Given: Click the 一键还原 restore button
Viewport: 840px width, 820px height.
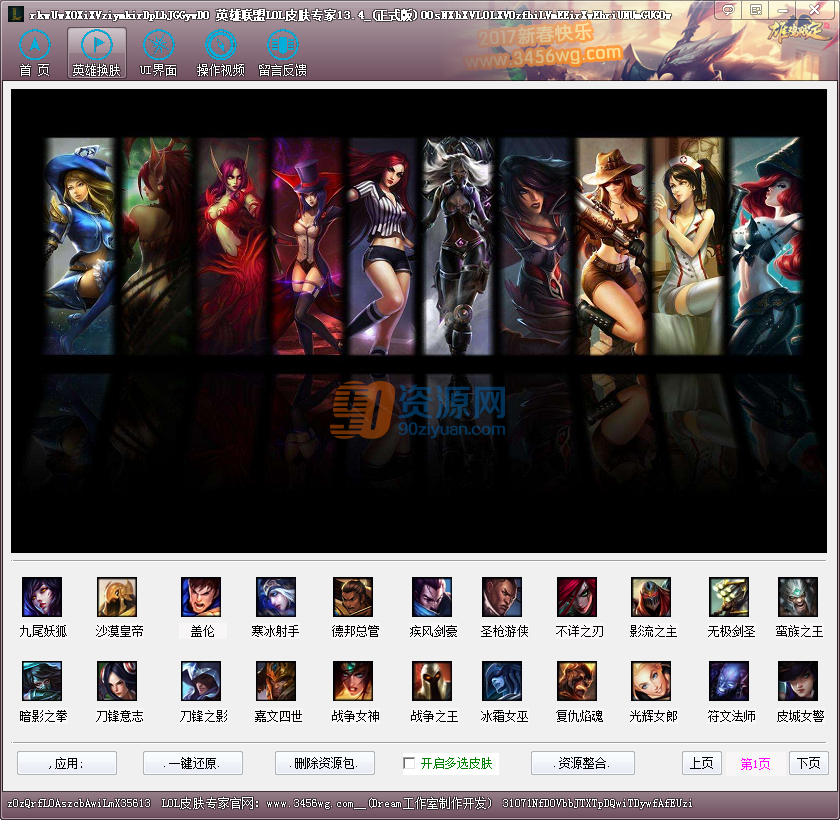Looking at the screenshot, I should [193, 763].
